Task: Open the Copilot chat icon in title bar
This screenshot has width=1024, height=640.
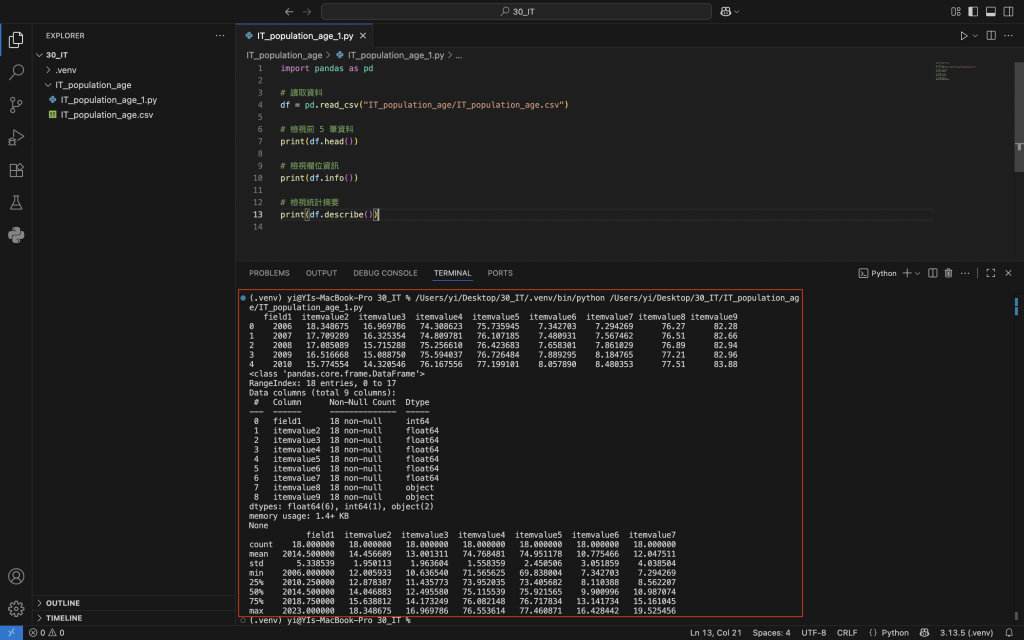Action: click(725, 12)
